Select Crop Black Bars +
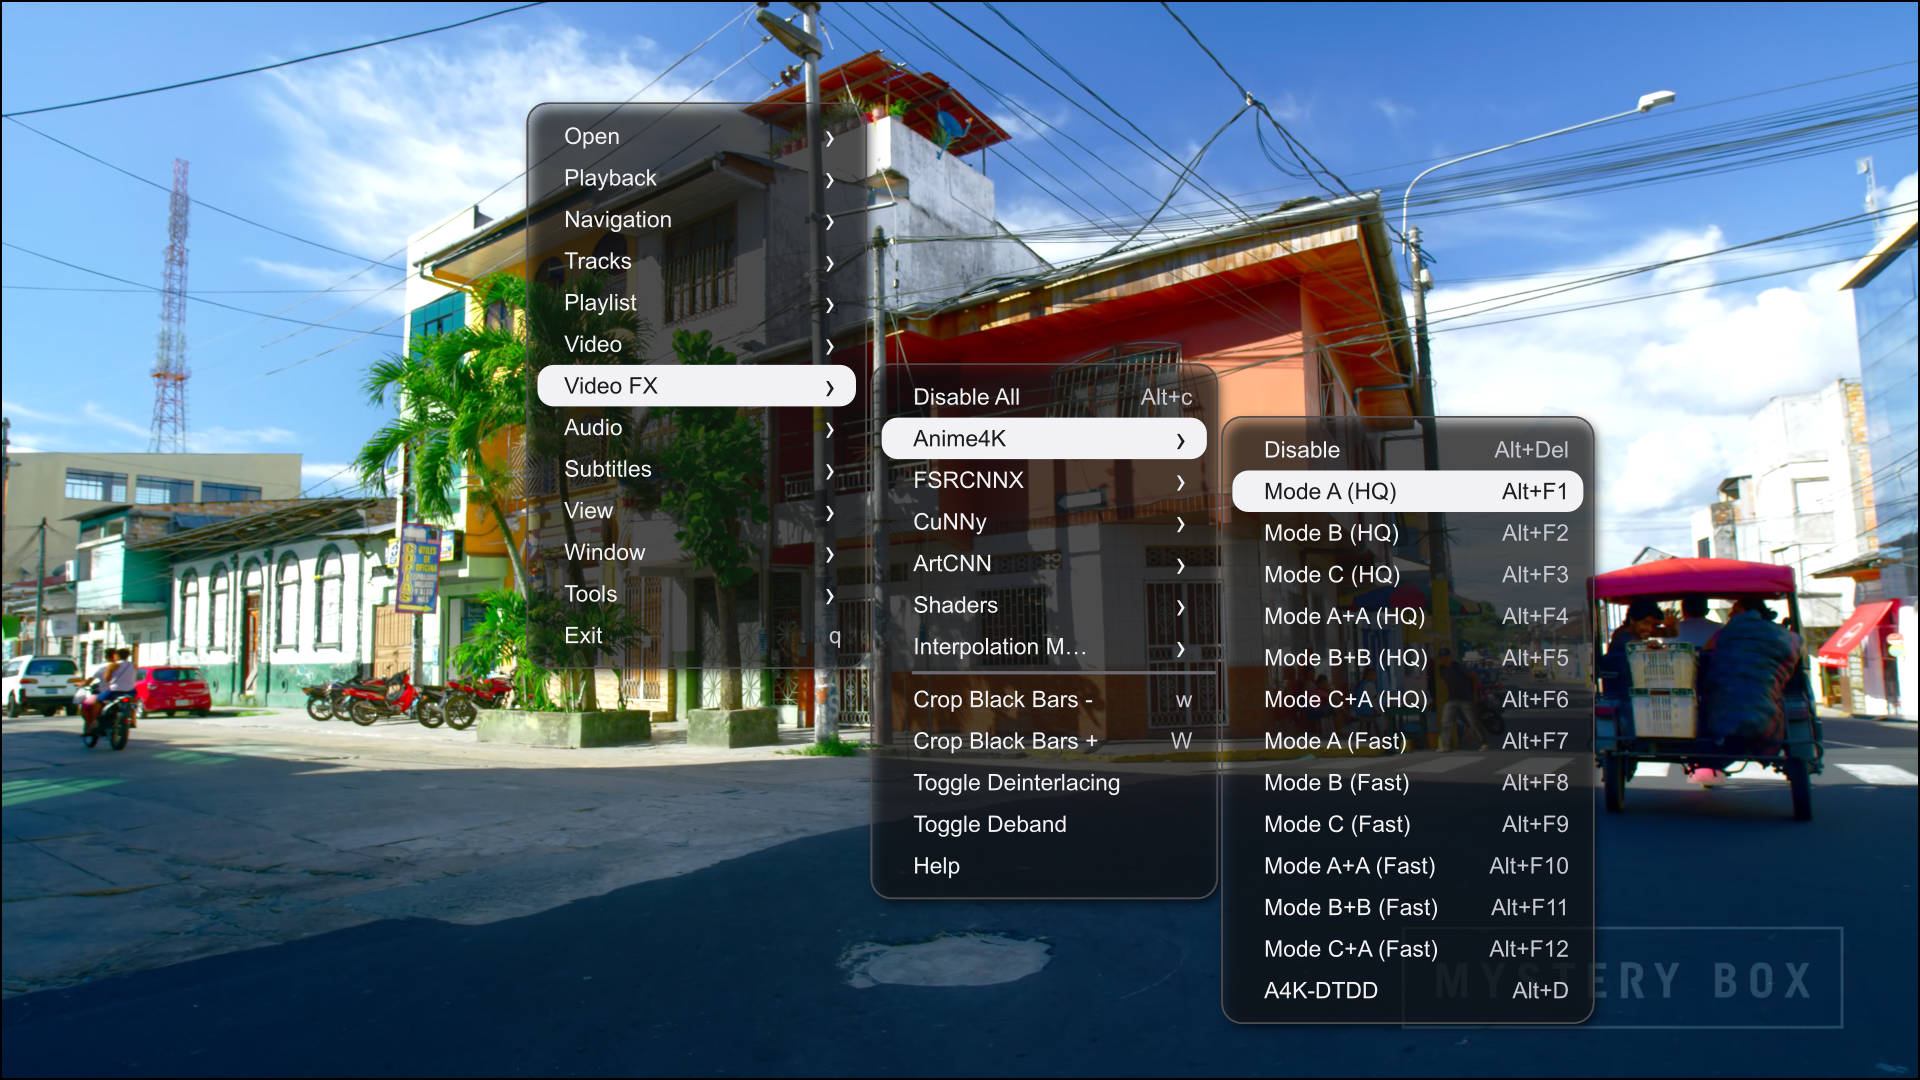 pos(1044,741)
